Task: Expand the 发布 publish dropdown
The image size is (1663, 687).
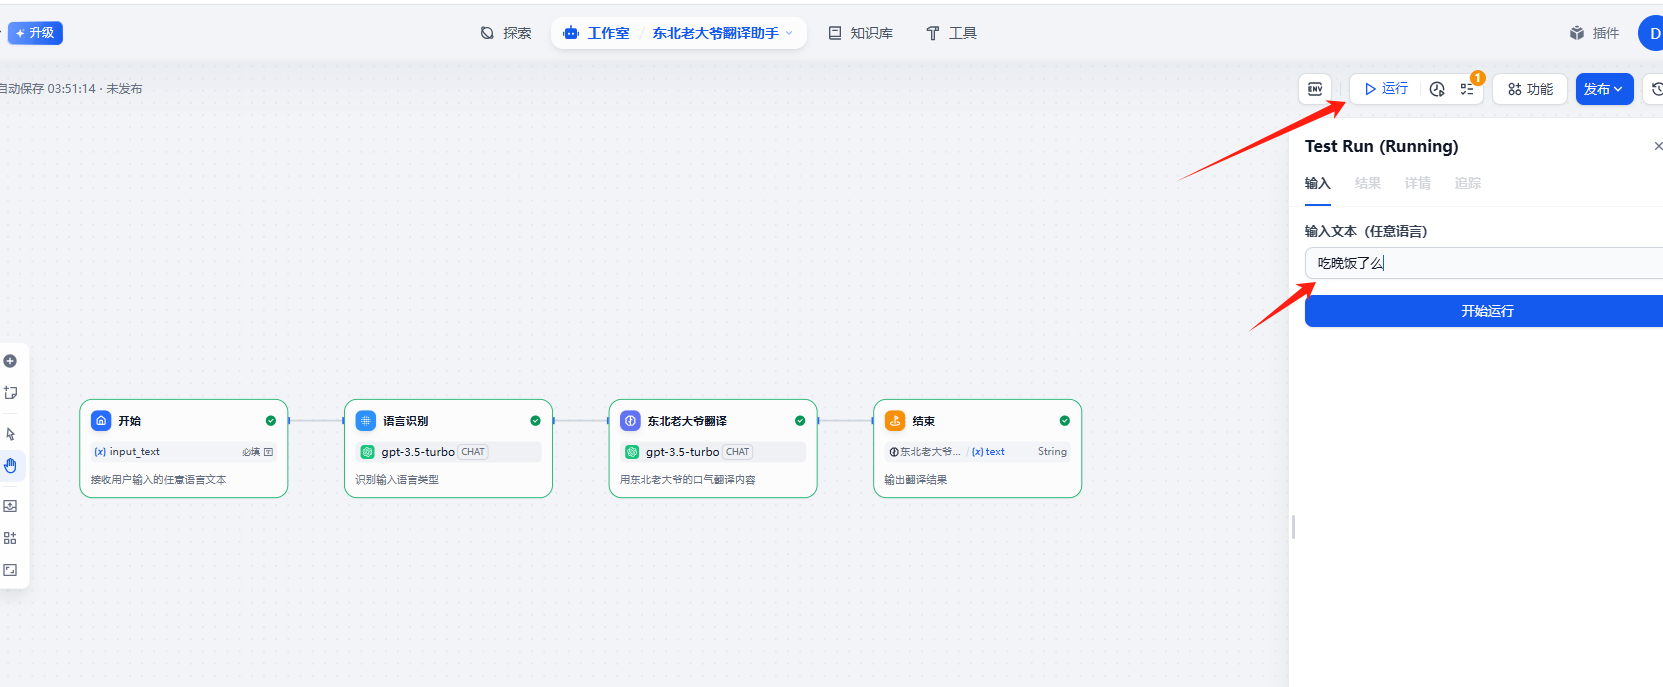Action: pos(1603,89)
